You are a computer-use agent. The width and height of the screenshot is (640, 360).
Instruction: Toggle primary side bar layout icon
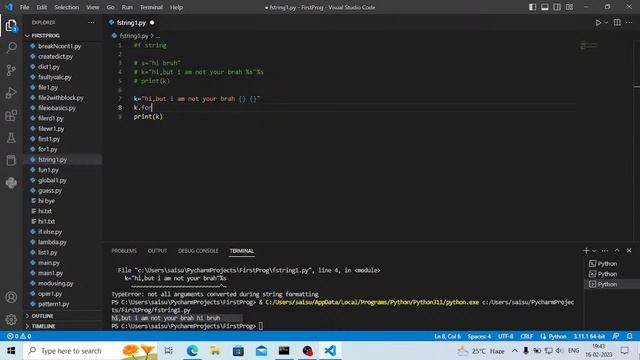coord(532,7)
